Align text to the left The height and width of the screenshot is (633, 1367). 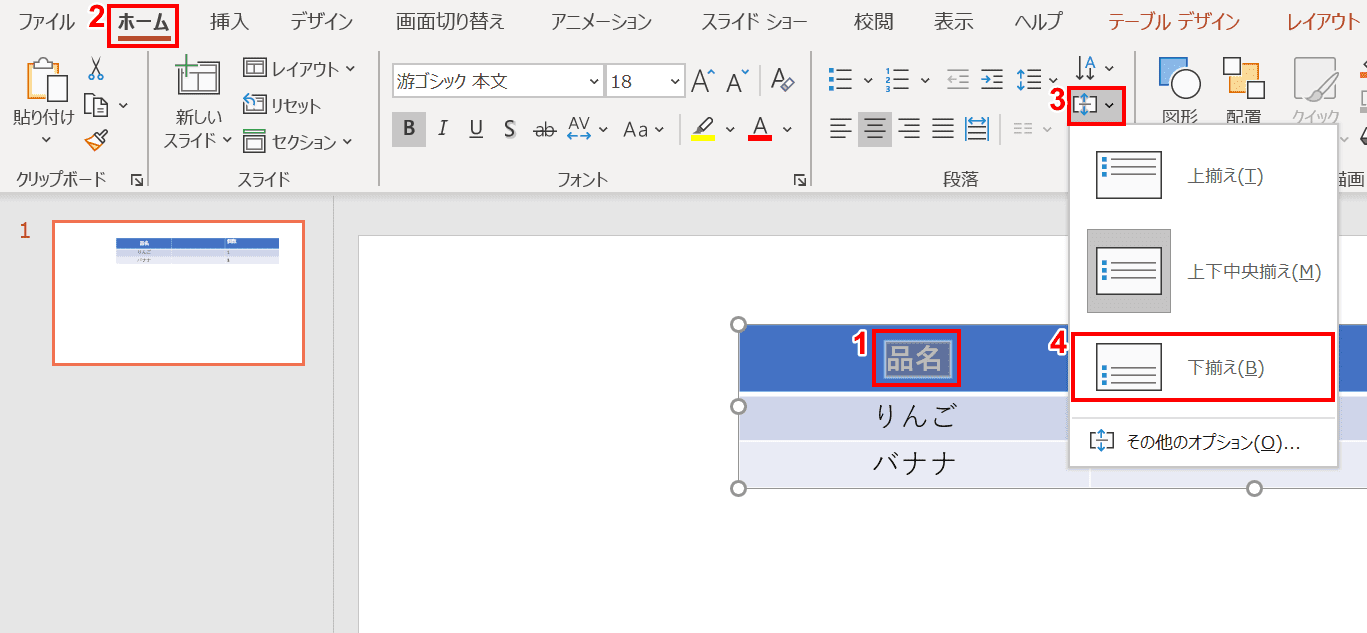pos(841,128)
